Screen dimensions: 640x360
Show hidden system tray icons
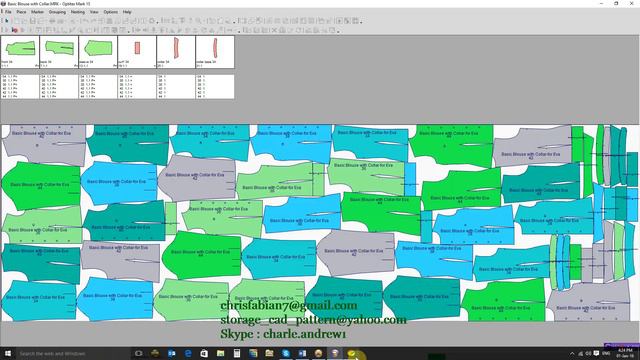coord(572,353)
